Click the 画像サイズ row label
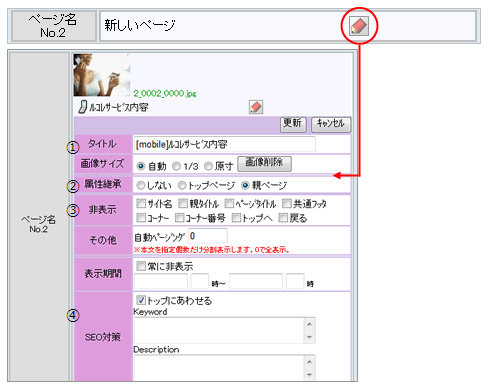The image size is (490, 390). pyautogui.click(x=102, y=163)
